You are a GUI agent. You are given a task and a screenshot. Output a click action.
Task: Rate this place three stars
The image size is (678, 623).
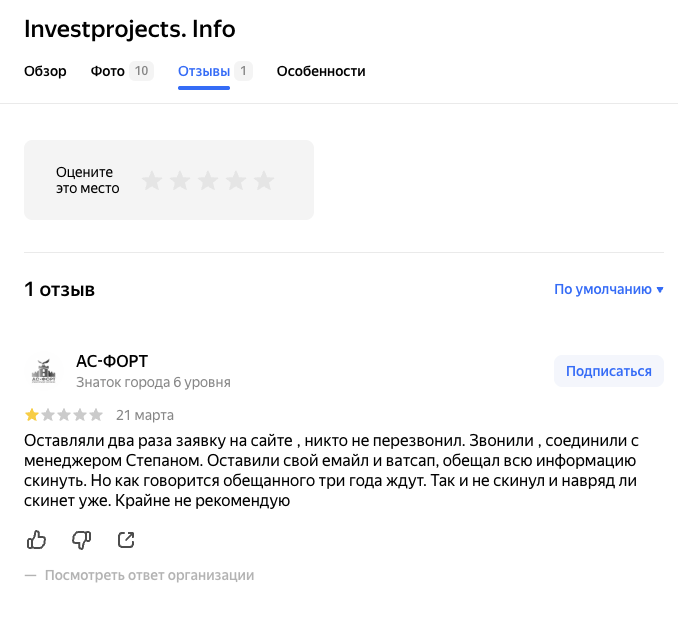coord(208,181)
